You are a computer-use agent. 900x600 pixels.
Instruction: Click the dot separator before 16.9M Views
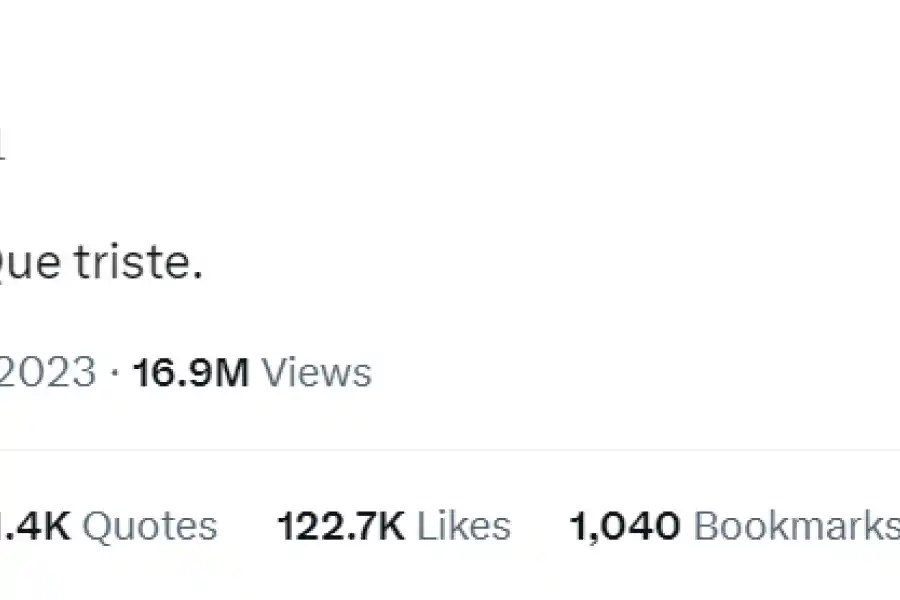pyautogui.click(x=115, y=374)
